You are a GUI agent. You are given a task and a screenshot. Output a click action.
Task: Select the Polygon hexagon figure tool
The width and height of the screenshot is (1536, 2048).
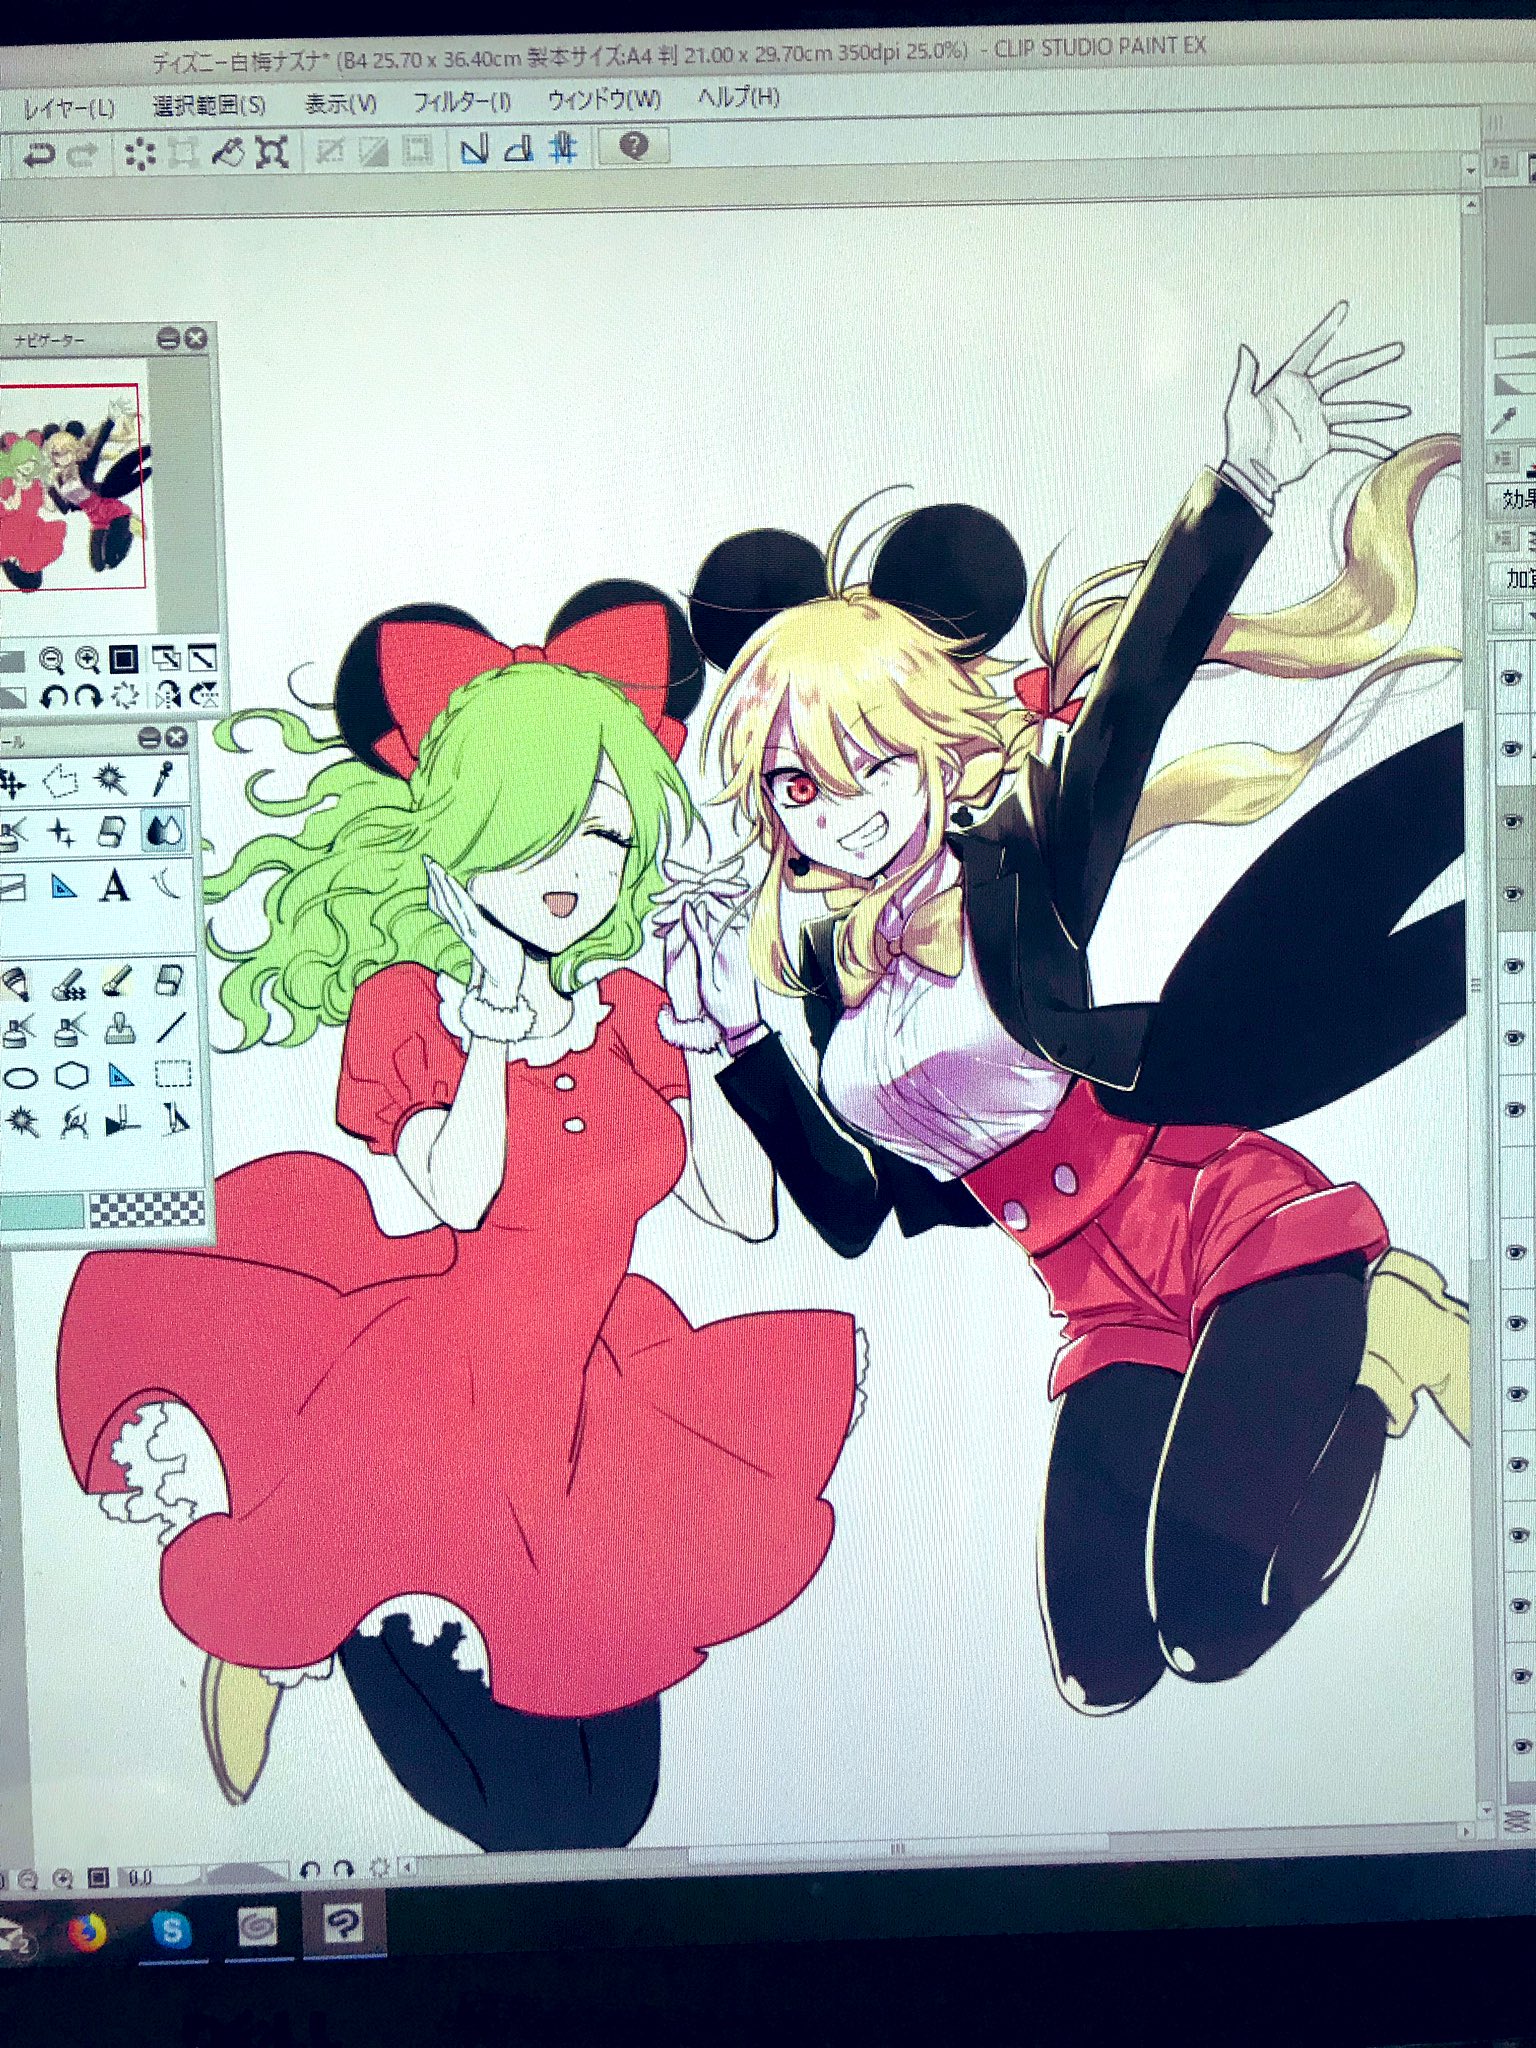click(x=73, y=1076)
